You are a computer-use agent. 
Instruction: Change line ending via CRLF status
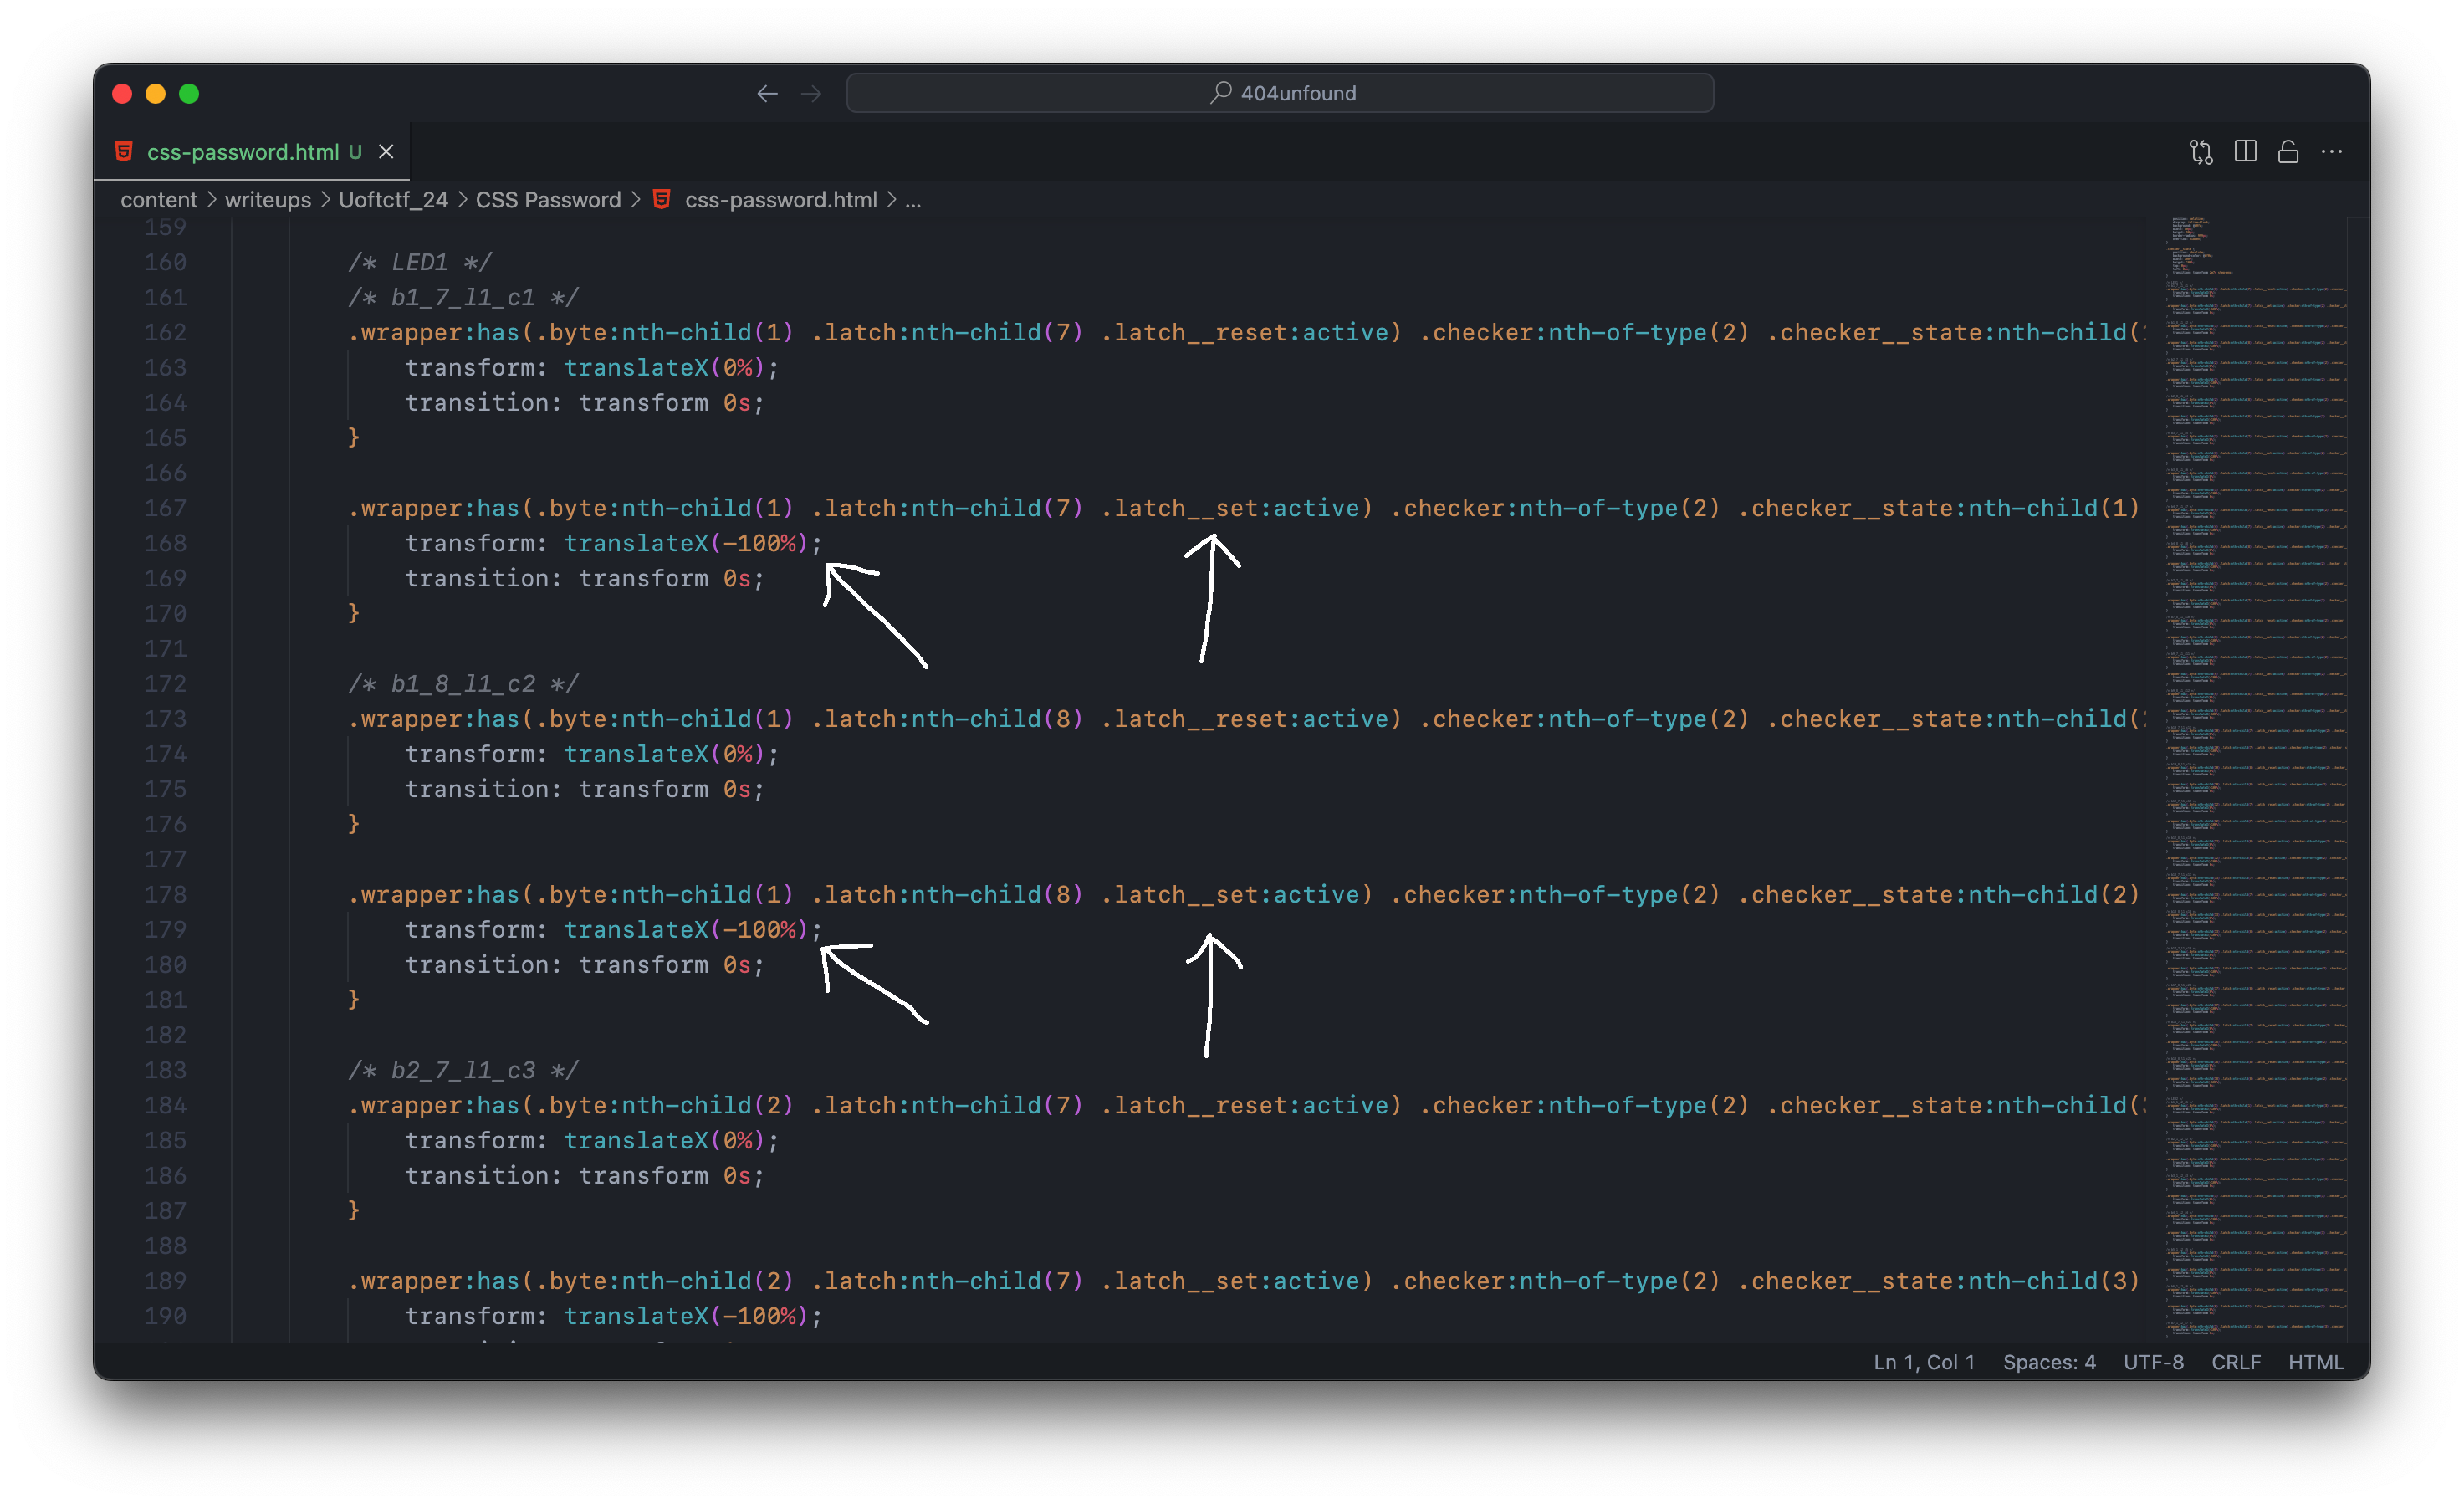pyautogui.click(x=2235, y=1361)
